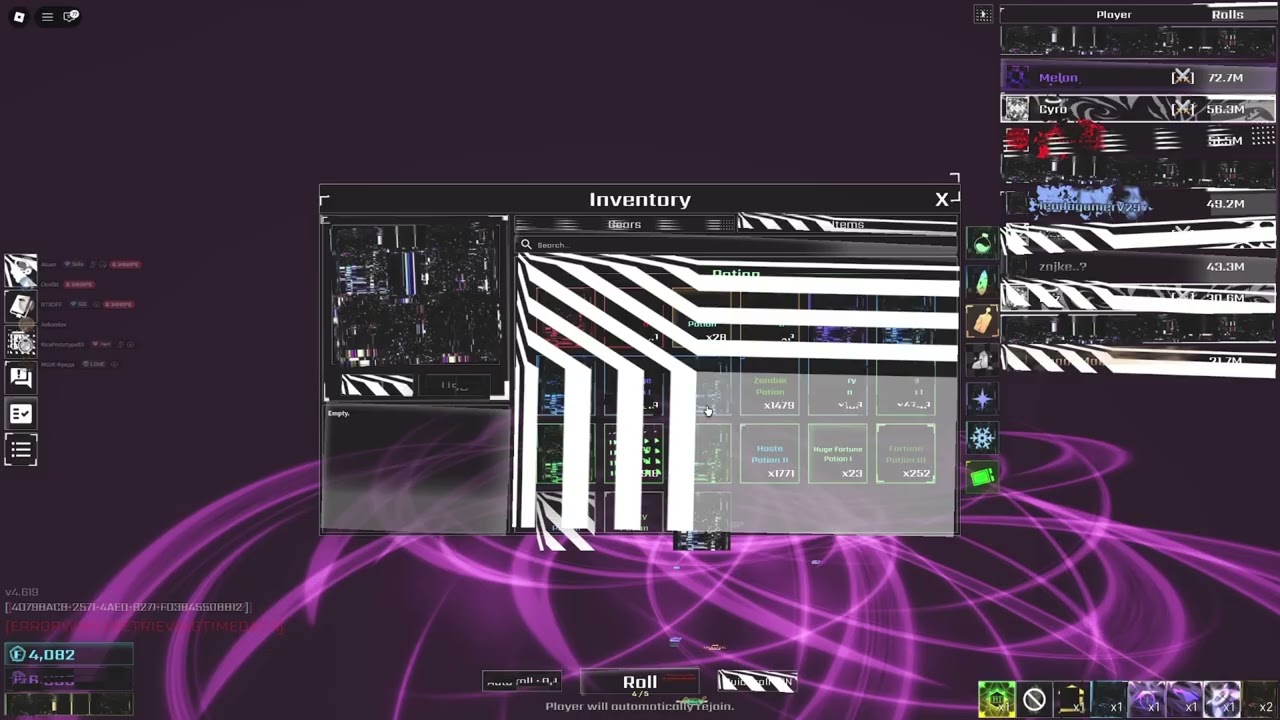Select the grey rock category icon
The height and width of the screenshot is (720, 1280).
click(982, 360)
